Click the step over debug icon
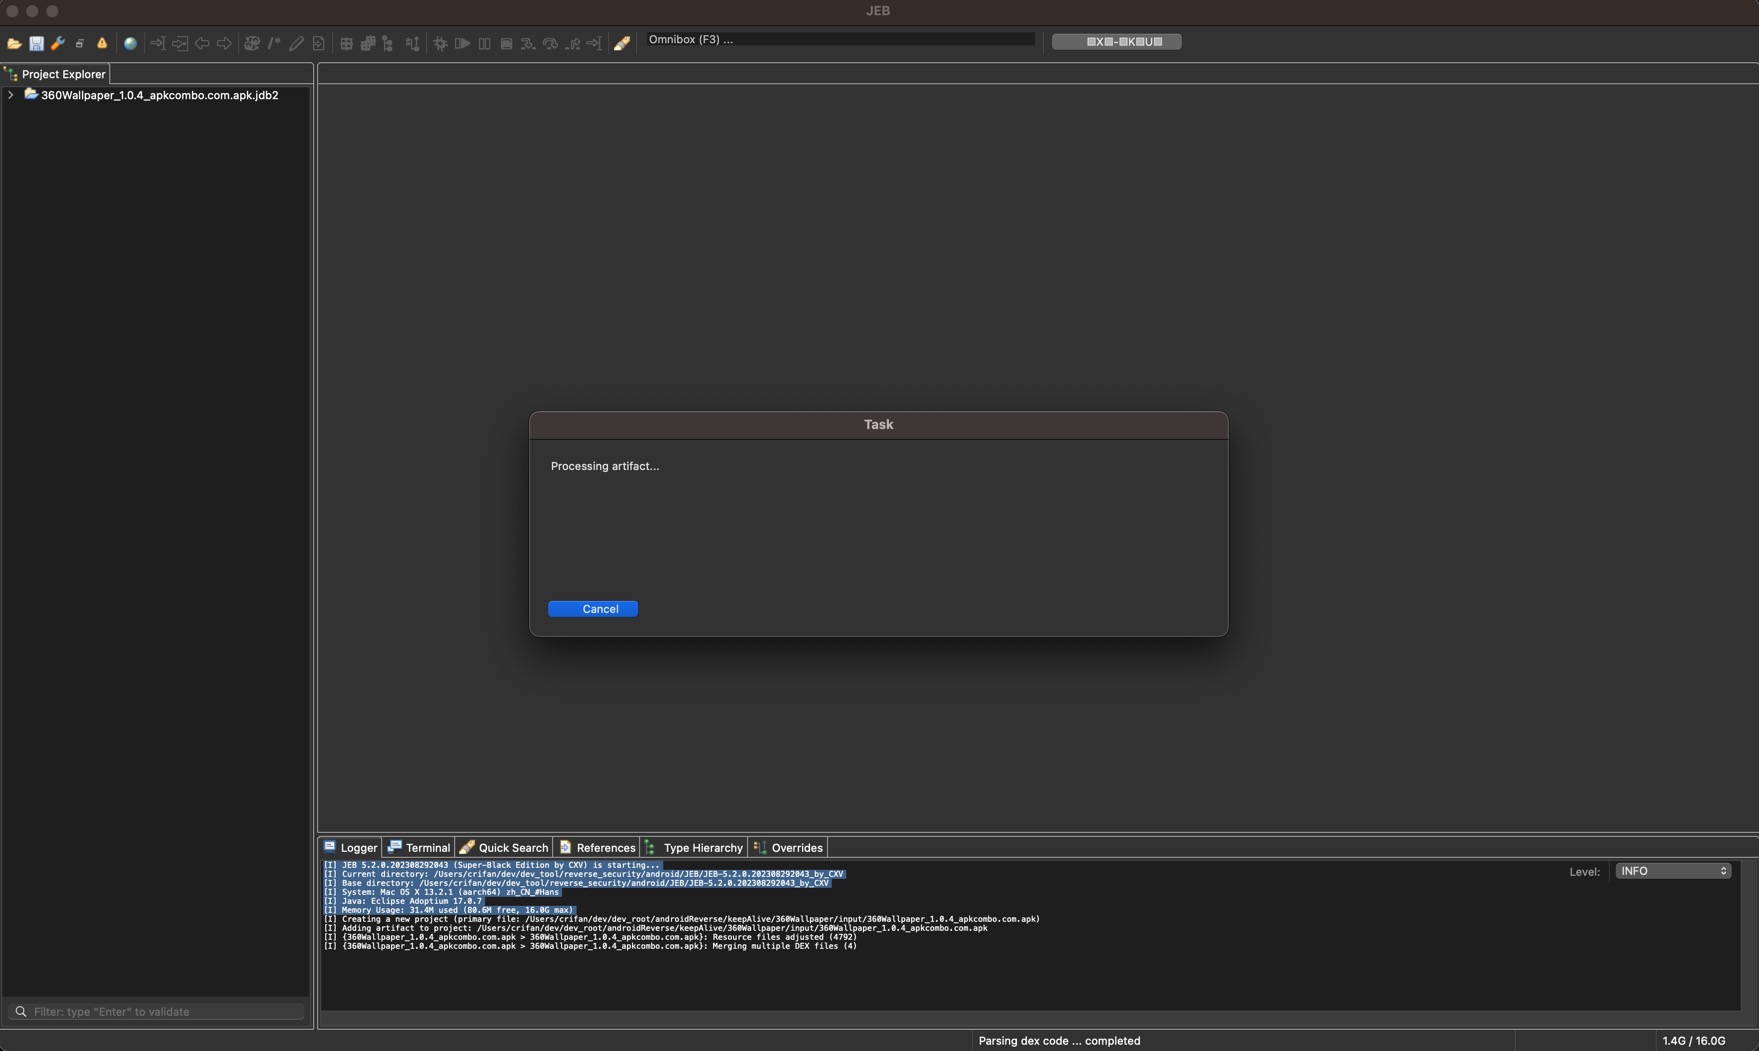 click(550, 43)
